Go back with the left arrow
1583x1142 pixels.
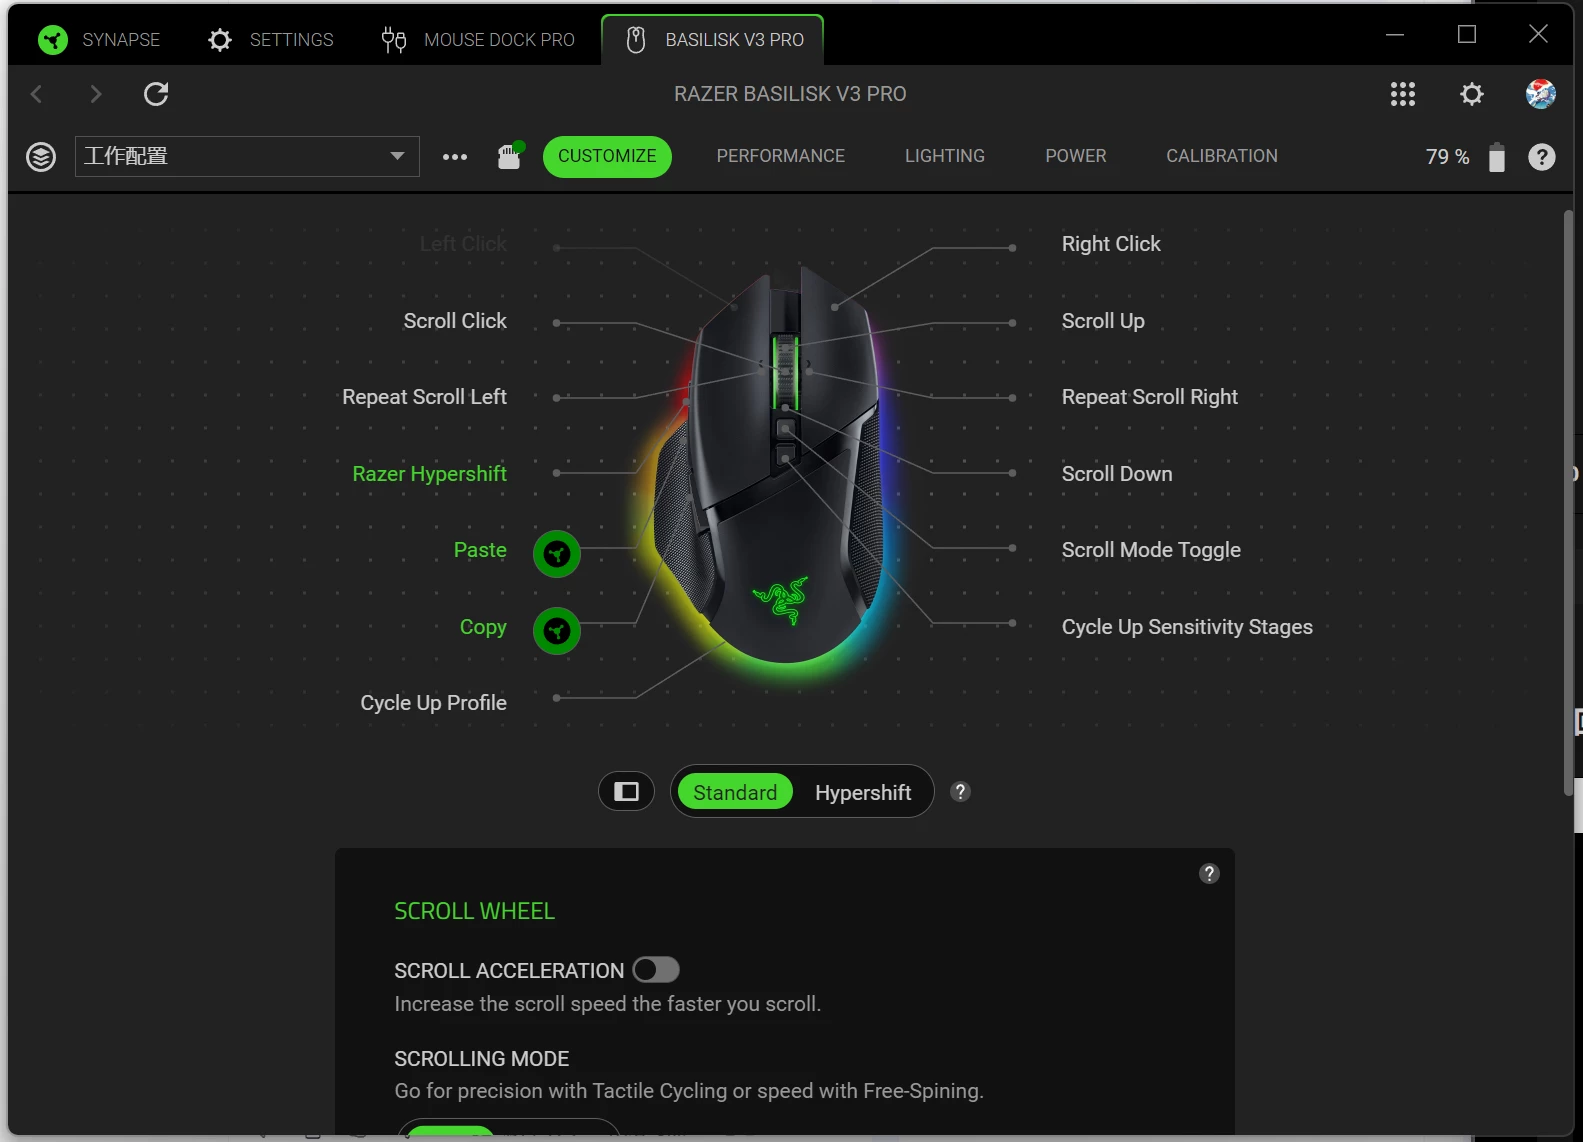tap(37, 94)
